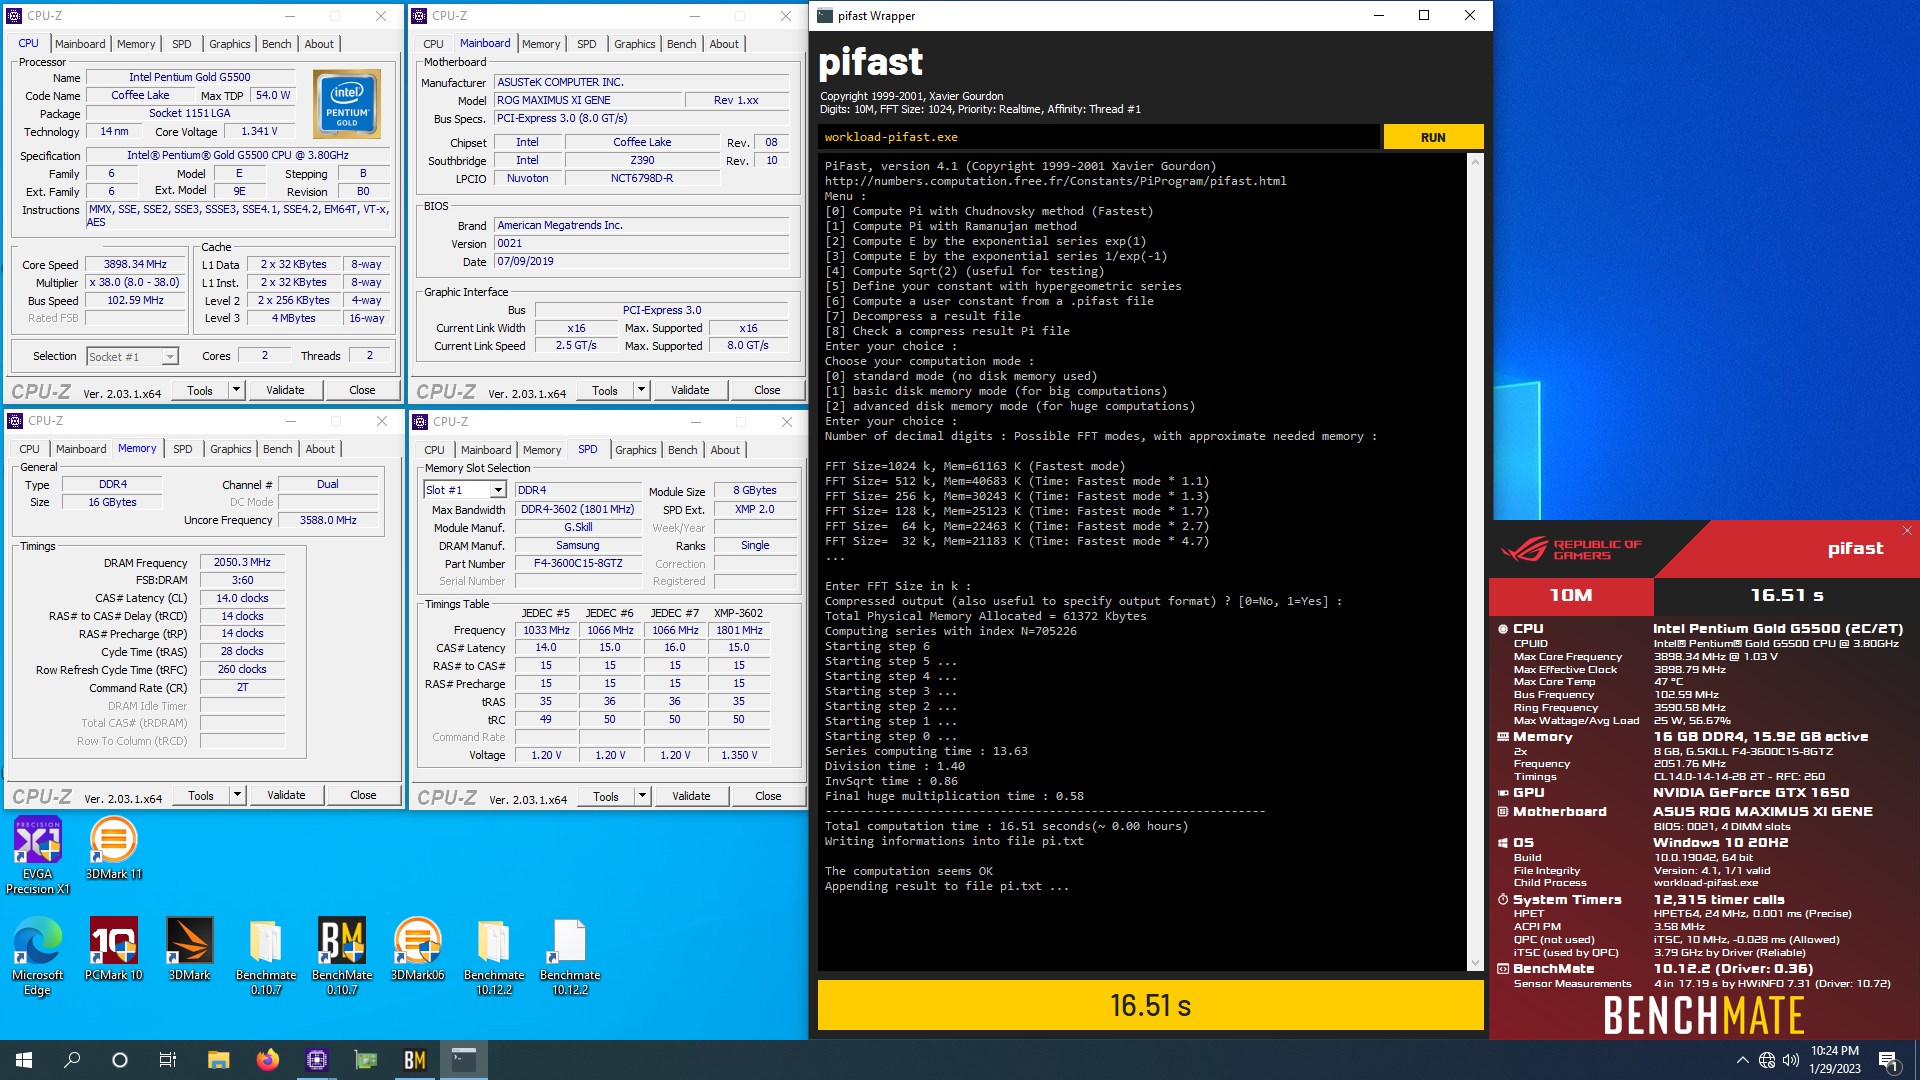Image resolution: width=1920 pixels, height=1080 pixels.
Task: Click the taskbar clock showing 10:24 PM
Action: [1834, 1060]
